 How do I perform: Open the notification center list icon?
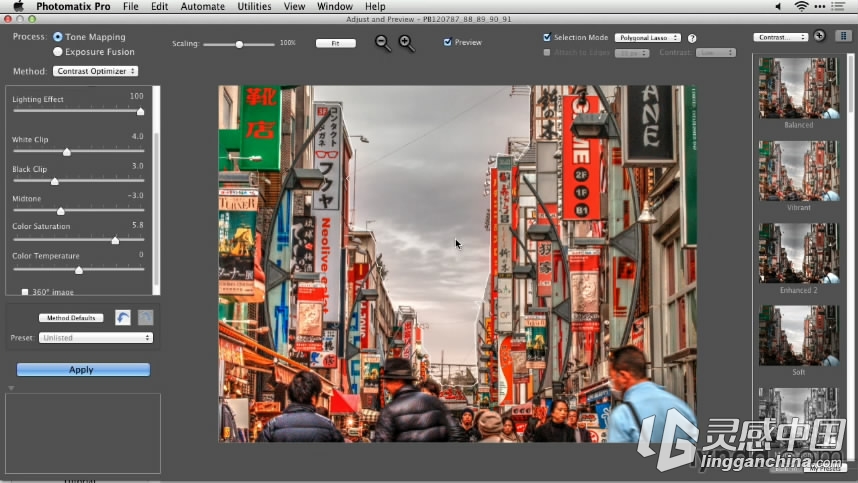pyautogui.click(x=838, y=6)
